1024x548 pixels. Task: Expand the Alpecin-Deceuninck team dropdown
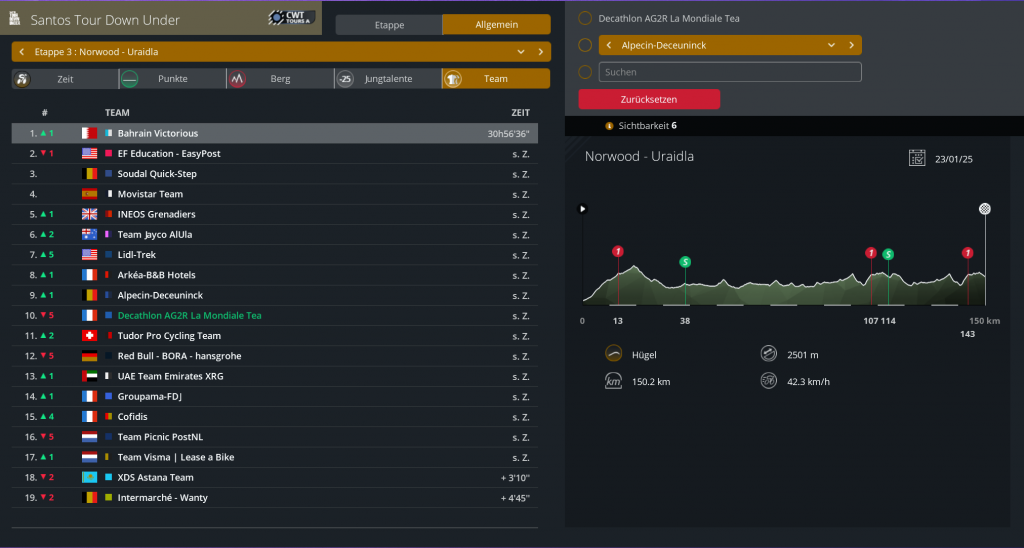(x=830, y=45)
